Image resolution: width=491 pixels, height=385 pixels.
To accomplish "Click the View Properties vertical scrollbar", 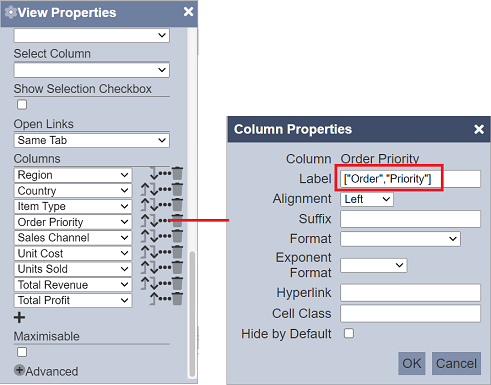I will point(192,313).
